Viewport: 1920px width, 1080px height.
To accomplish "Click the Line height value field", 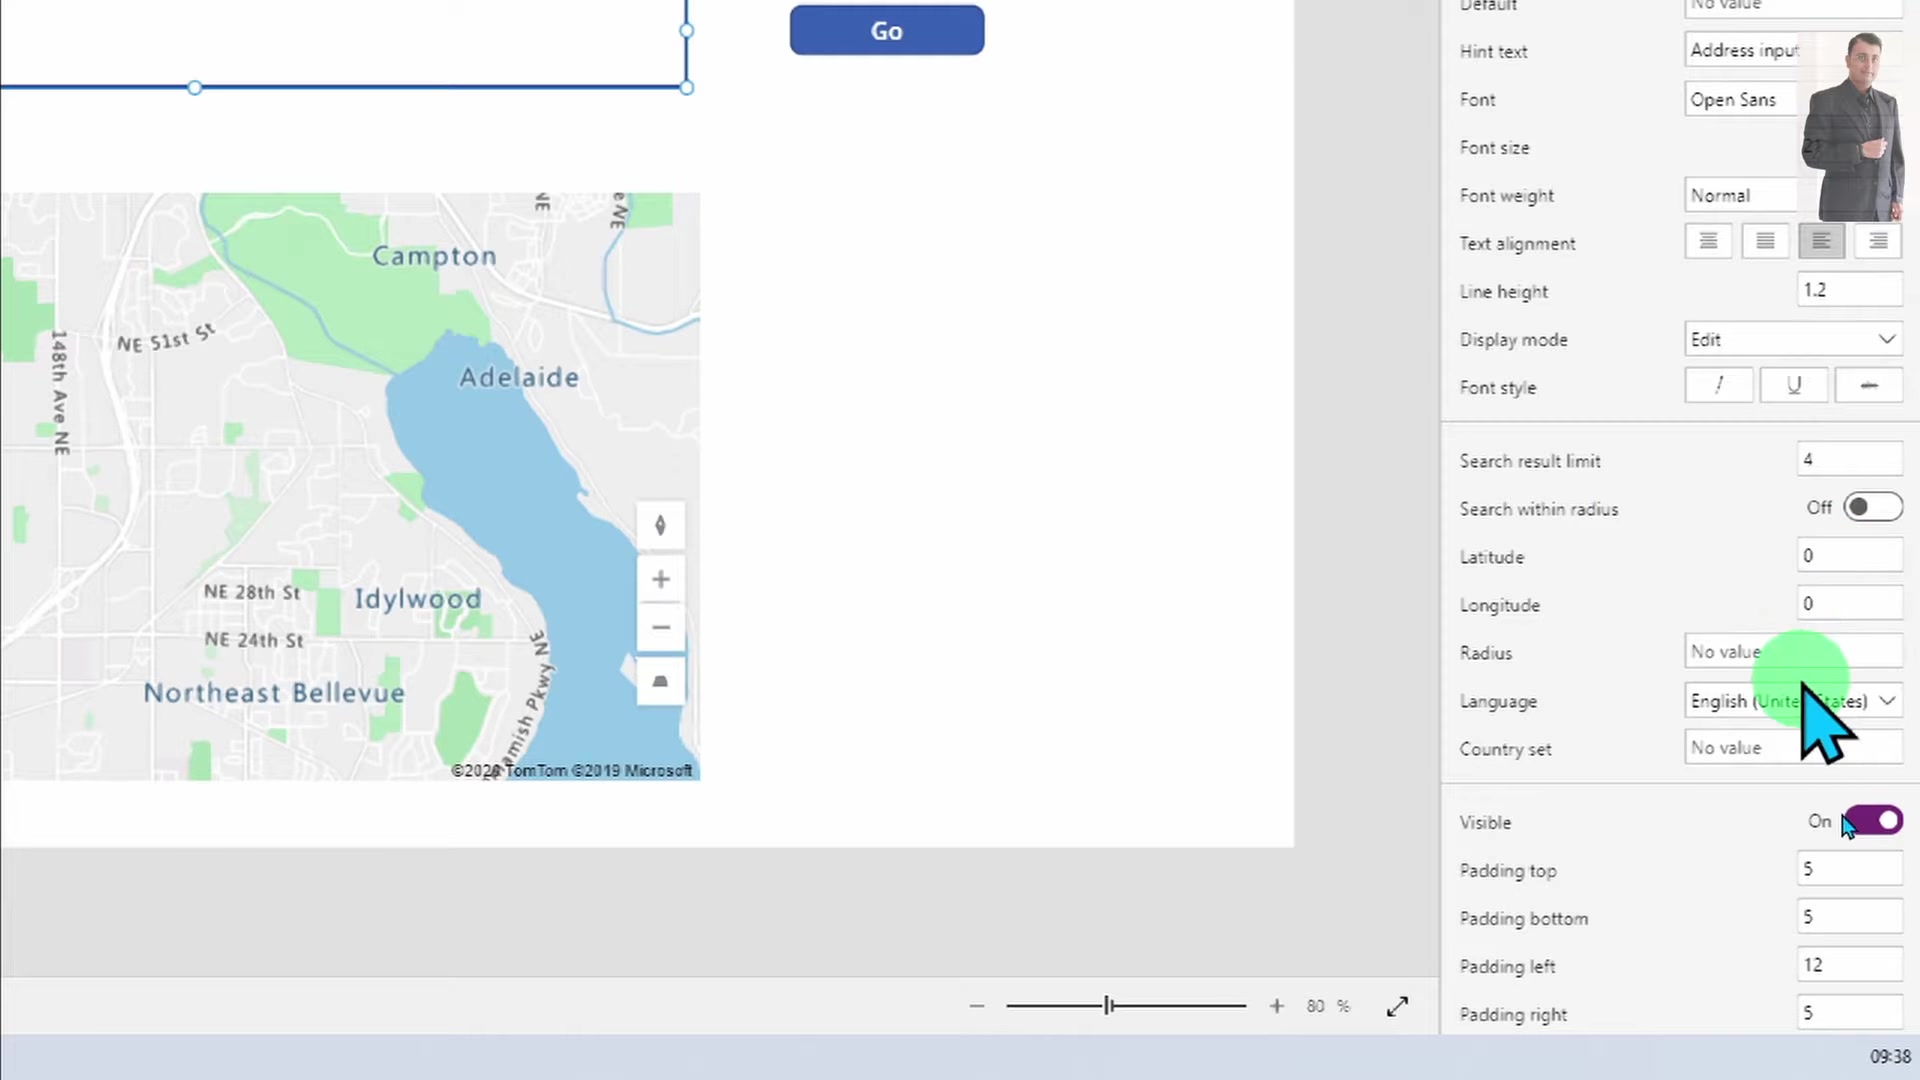I will click(x=1848, y=289).
